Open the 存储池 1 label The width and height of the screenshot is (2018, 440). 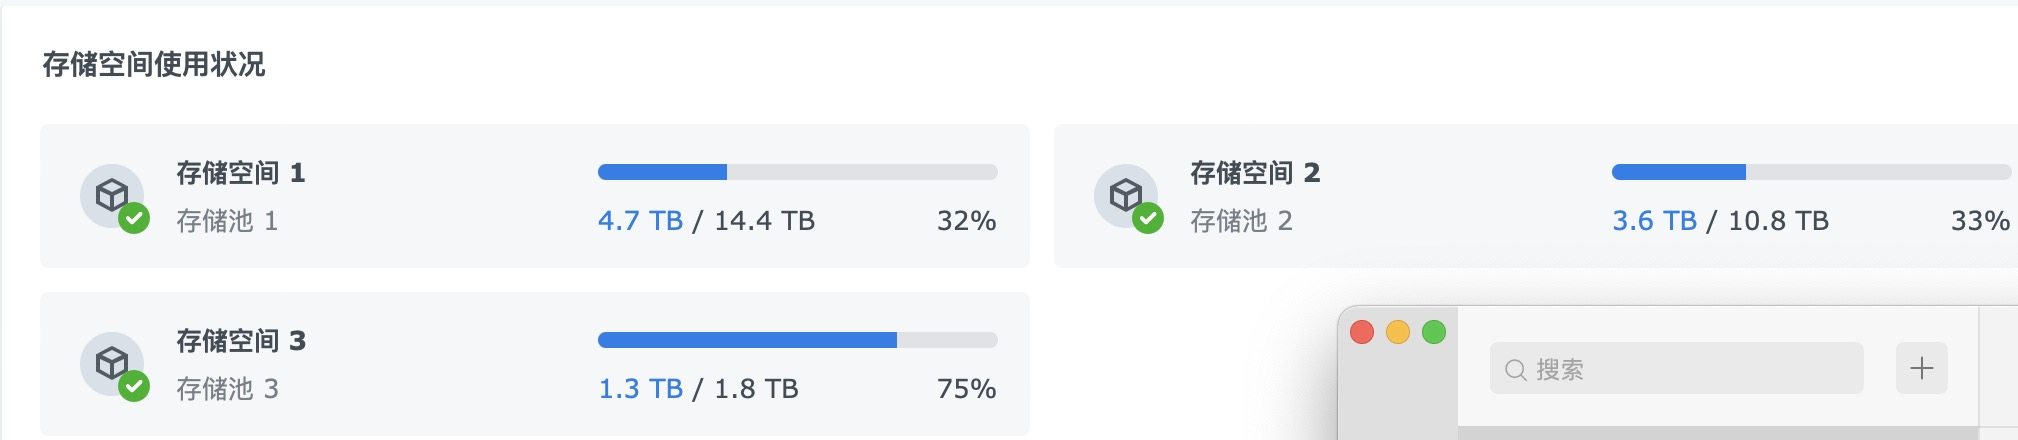[x=227, y=221]
